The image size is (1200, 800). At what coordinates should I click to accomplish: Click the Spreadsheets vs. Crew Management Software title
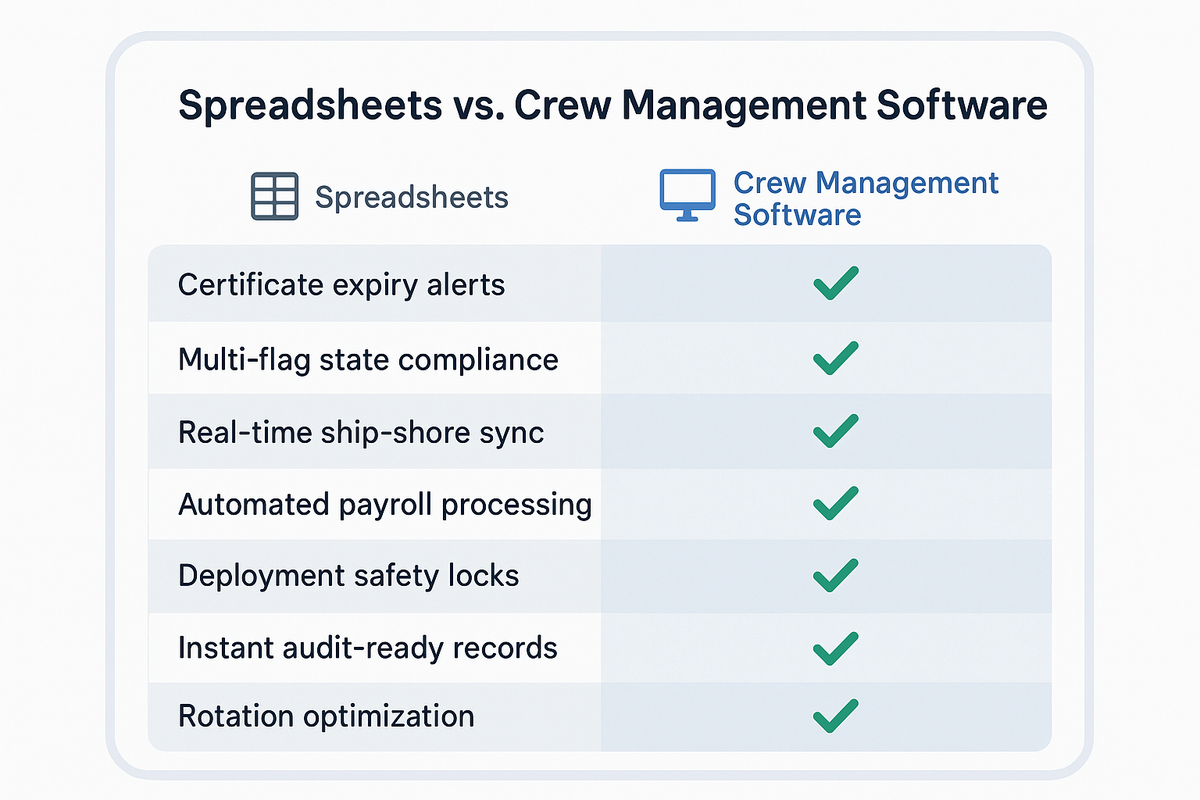613,104
